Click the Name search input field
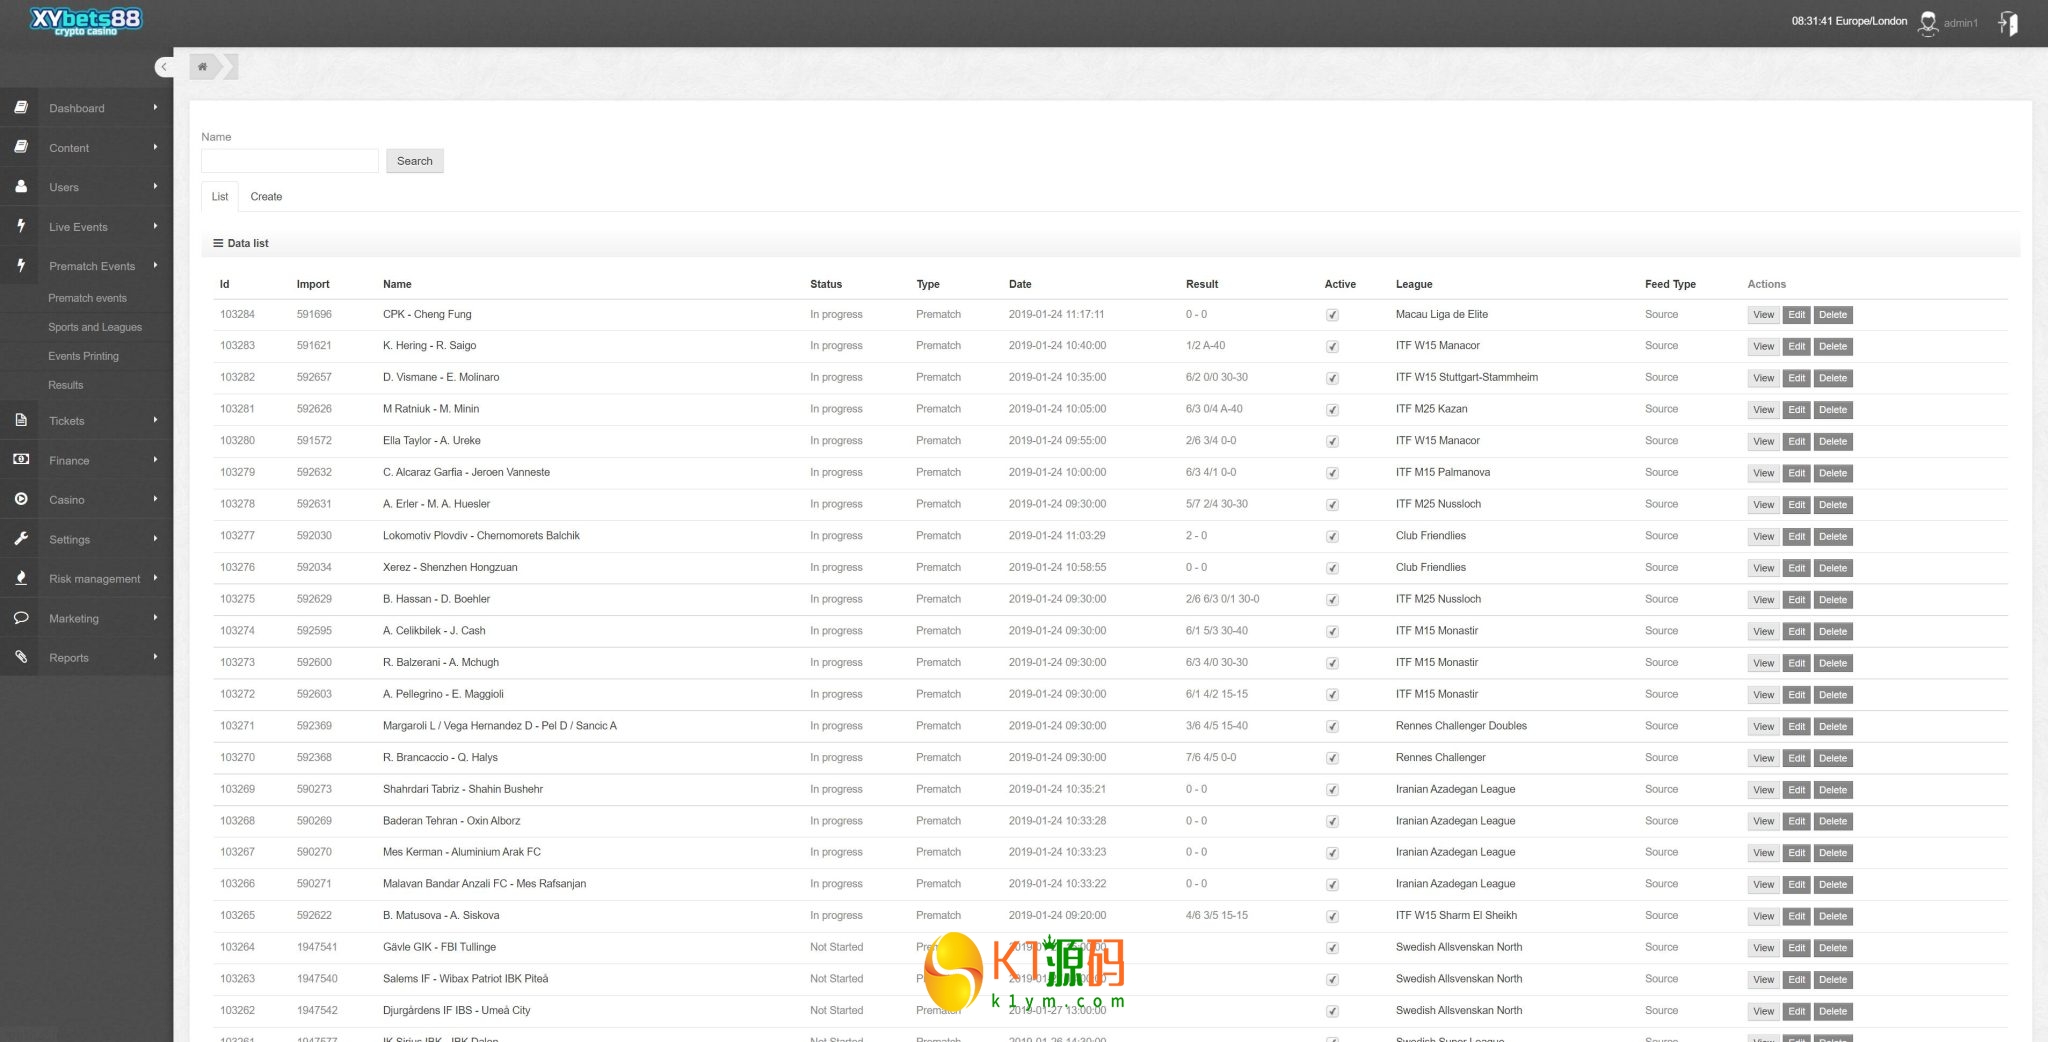2048x1042 pixels. click(x=290, y=161)
